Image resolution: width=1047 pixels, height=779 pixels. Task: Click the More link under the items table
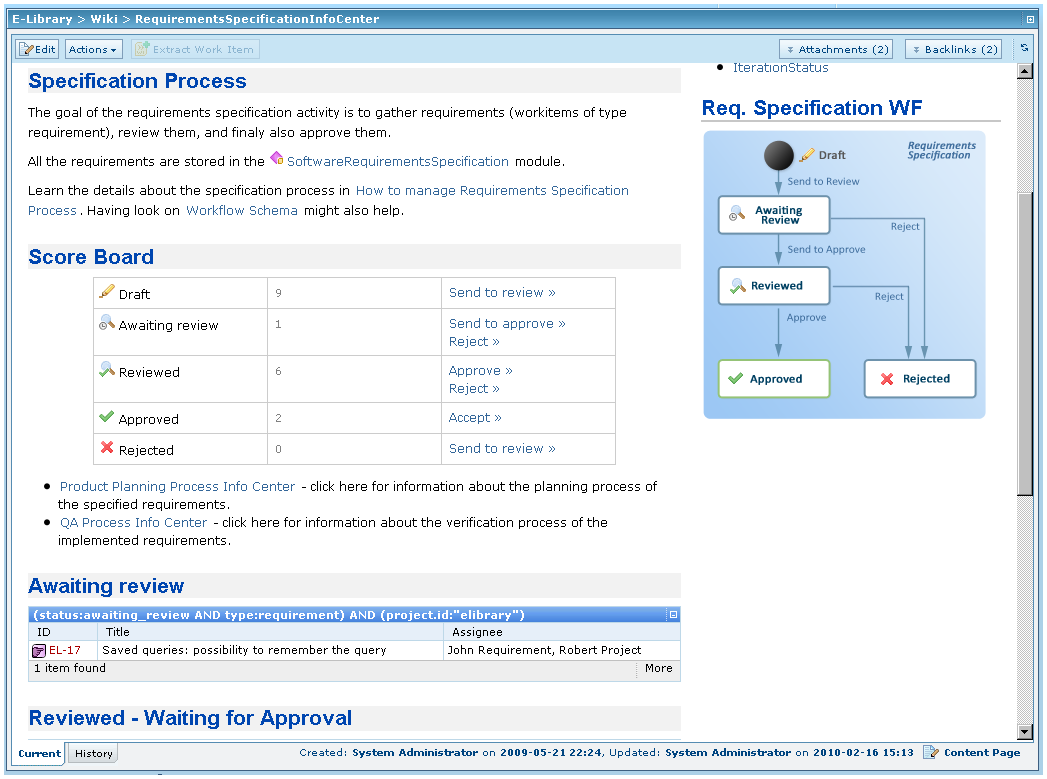point(657,668)
